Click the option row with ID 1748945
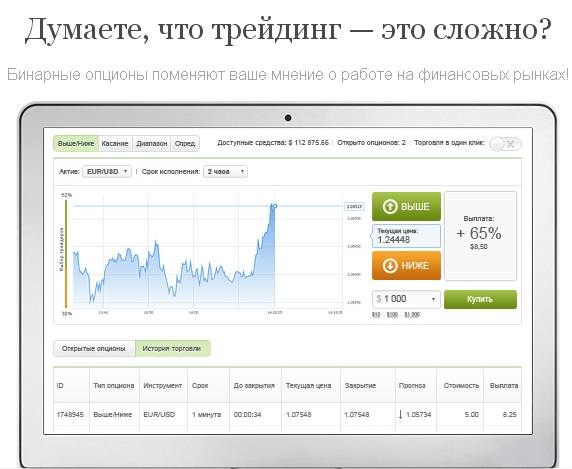 tap(287, 414)
